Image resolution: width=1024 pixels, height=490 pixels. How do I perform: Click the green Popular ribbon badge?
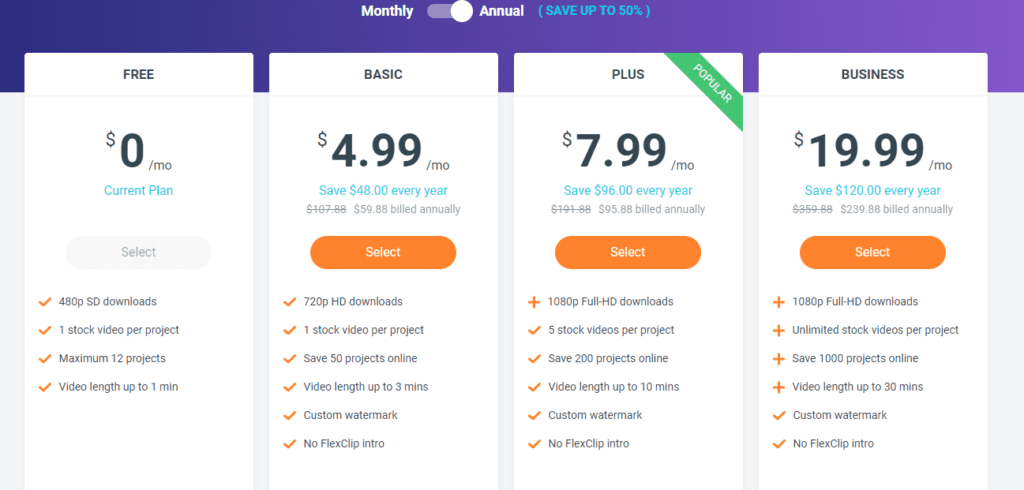coord(711,89)
